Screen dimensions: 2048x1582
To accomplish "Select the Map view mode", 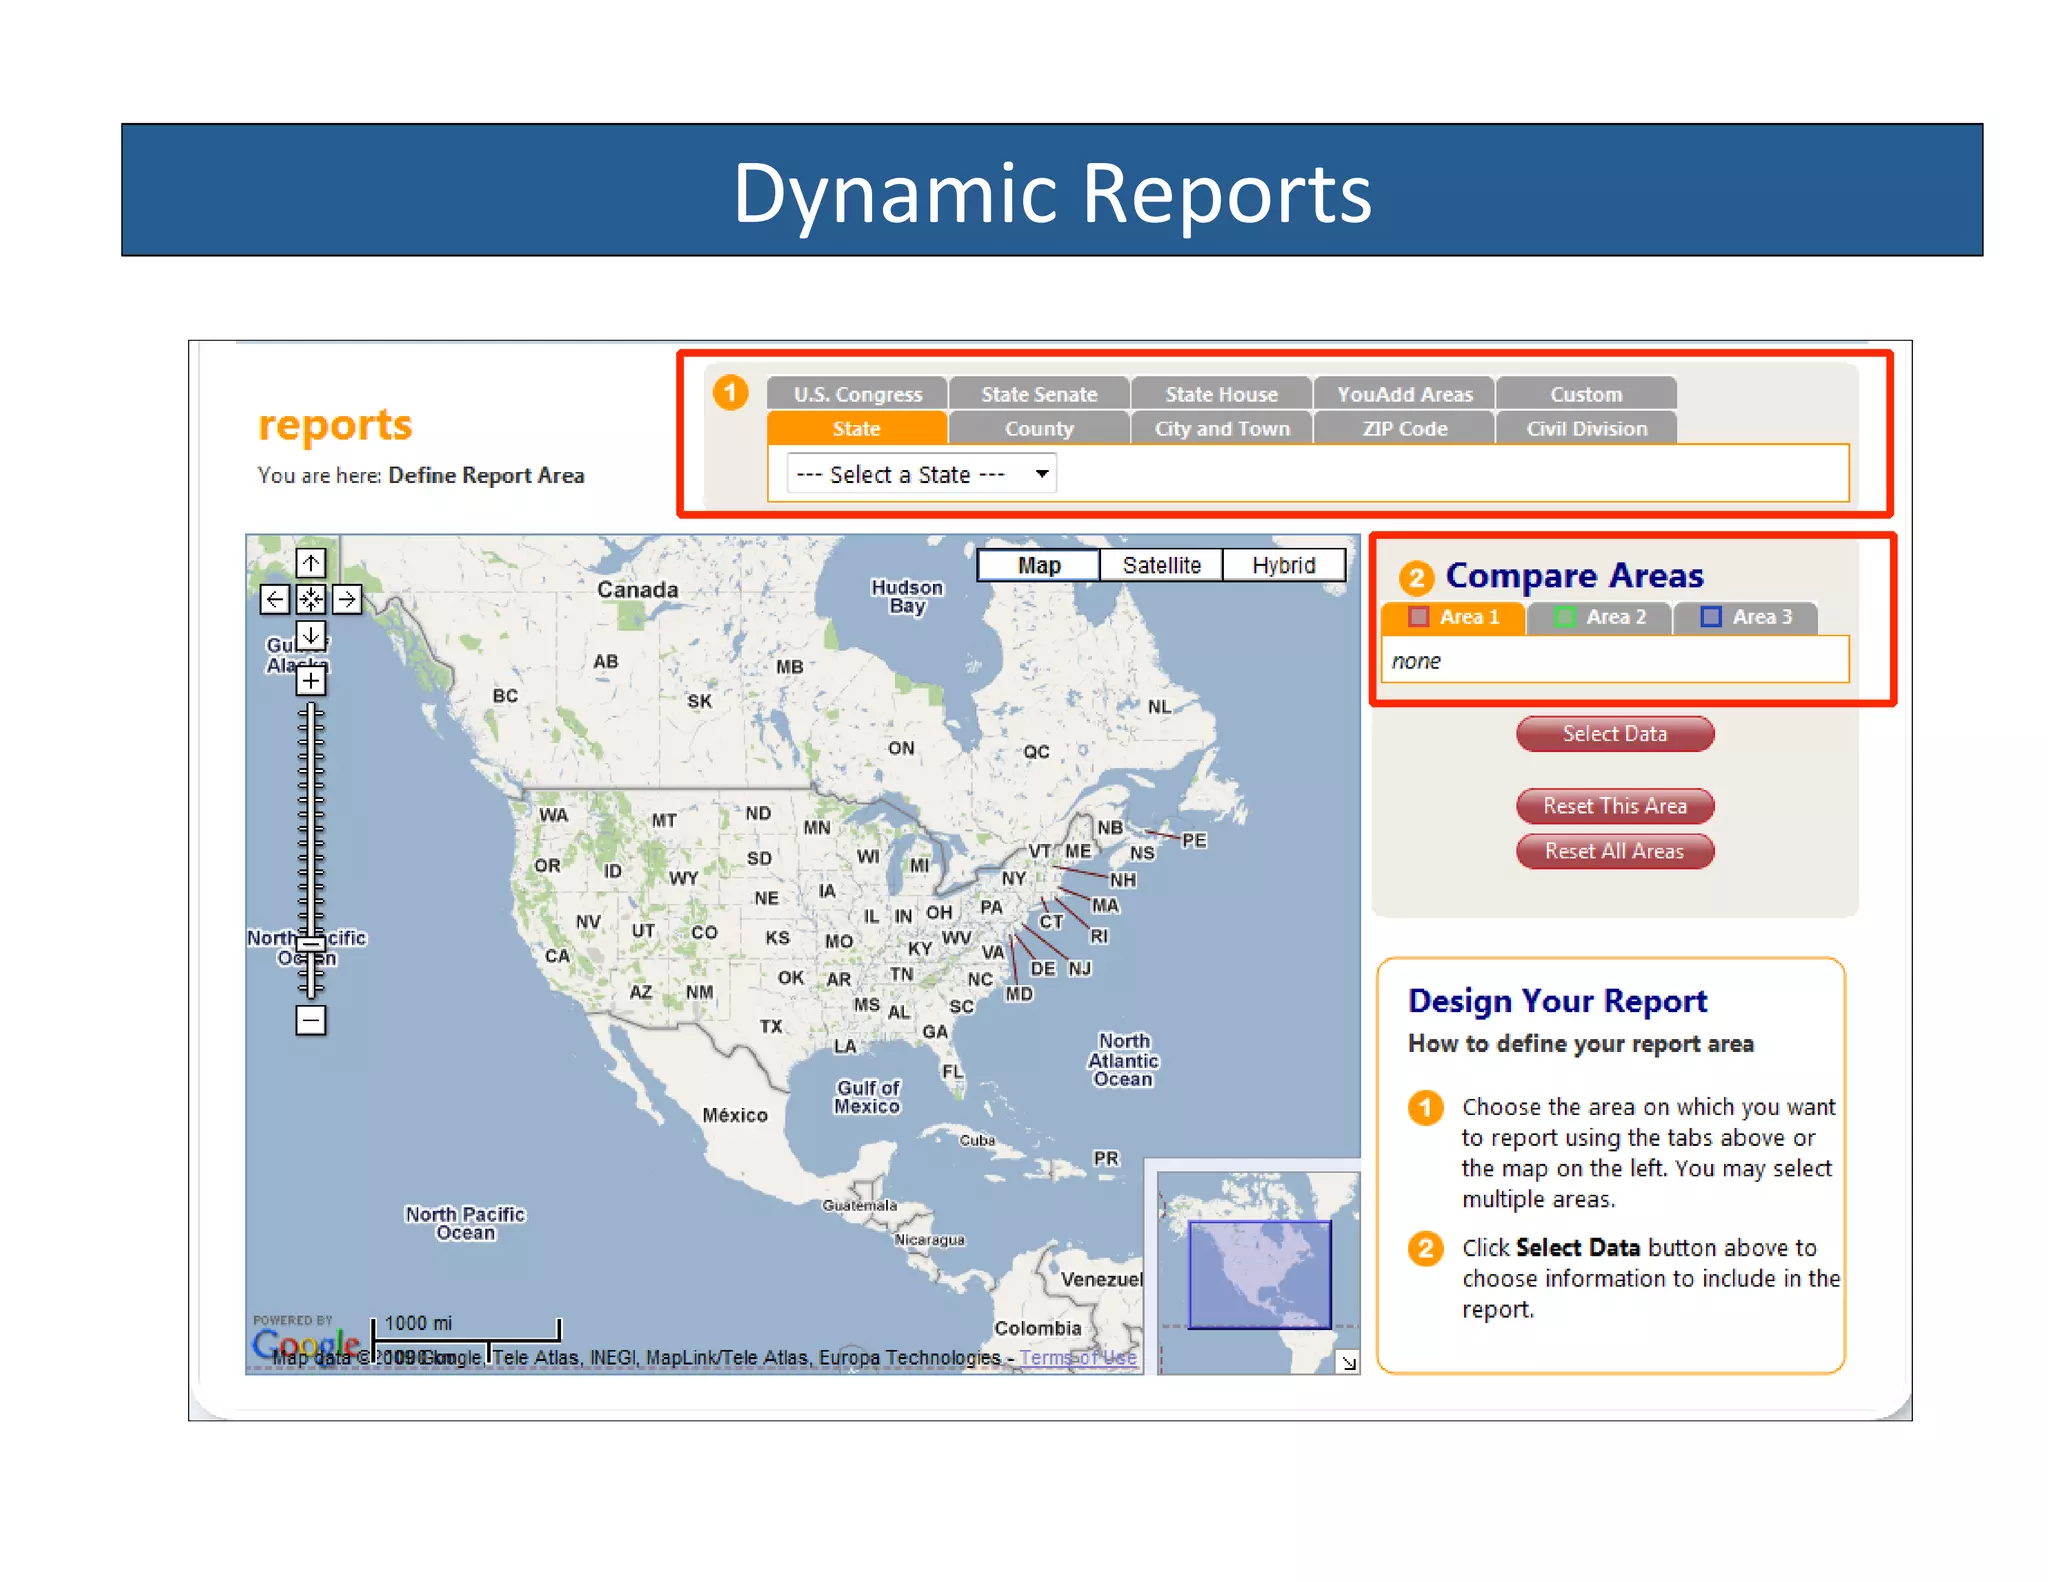I will click(x=1038, y=565).
